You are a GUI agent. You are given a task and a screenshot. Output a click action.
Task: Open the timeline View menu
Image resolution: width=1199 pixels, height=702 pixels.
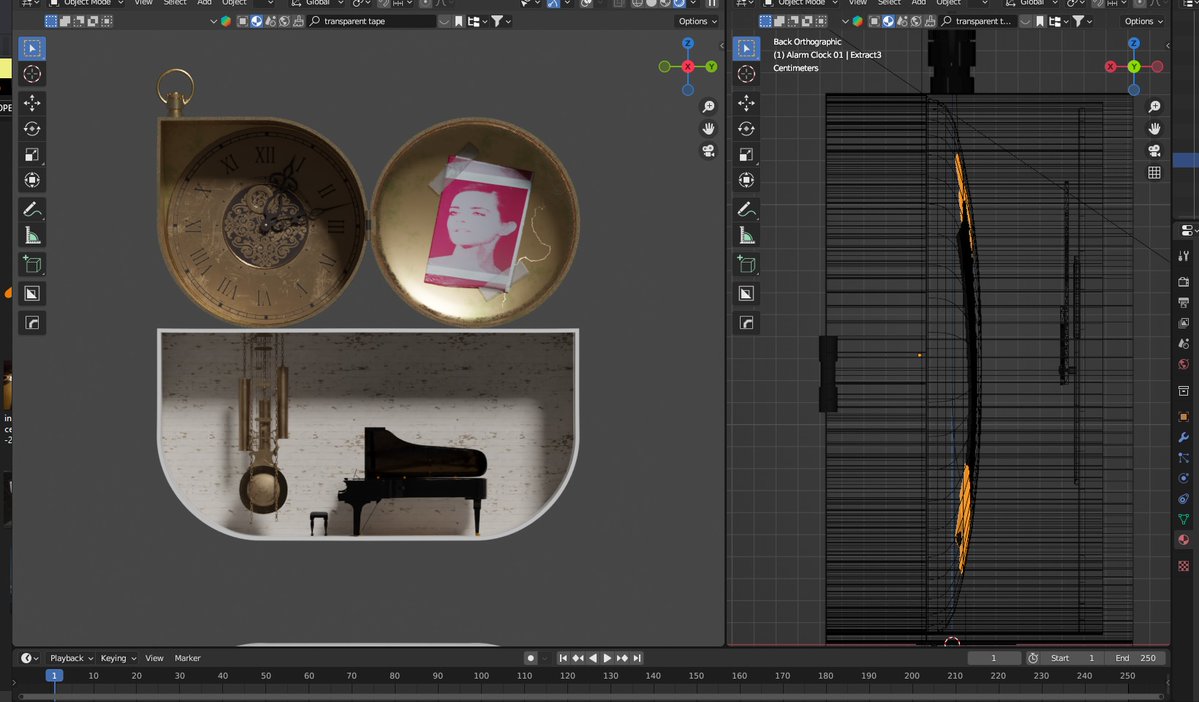(154, 658)
